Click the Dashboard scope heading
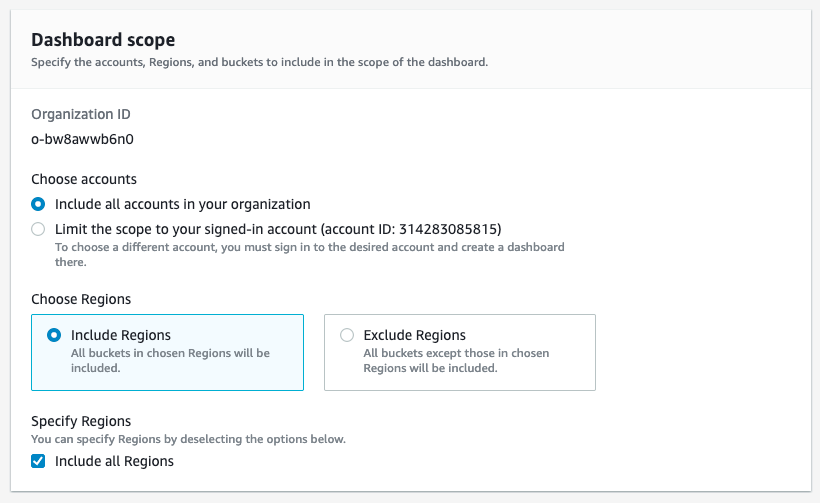This screenshot has height=503, width=820. pyautogui.click(x=103, y=40)
